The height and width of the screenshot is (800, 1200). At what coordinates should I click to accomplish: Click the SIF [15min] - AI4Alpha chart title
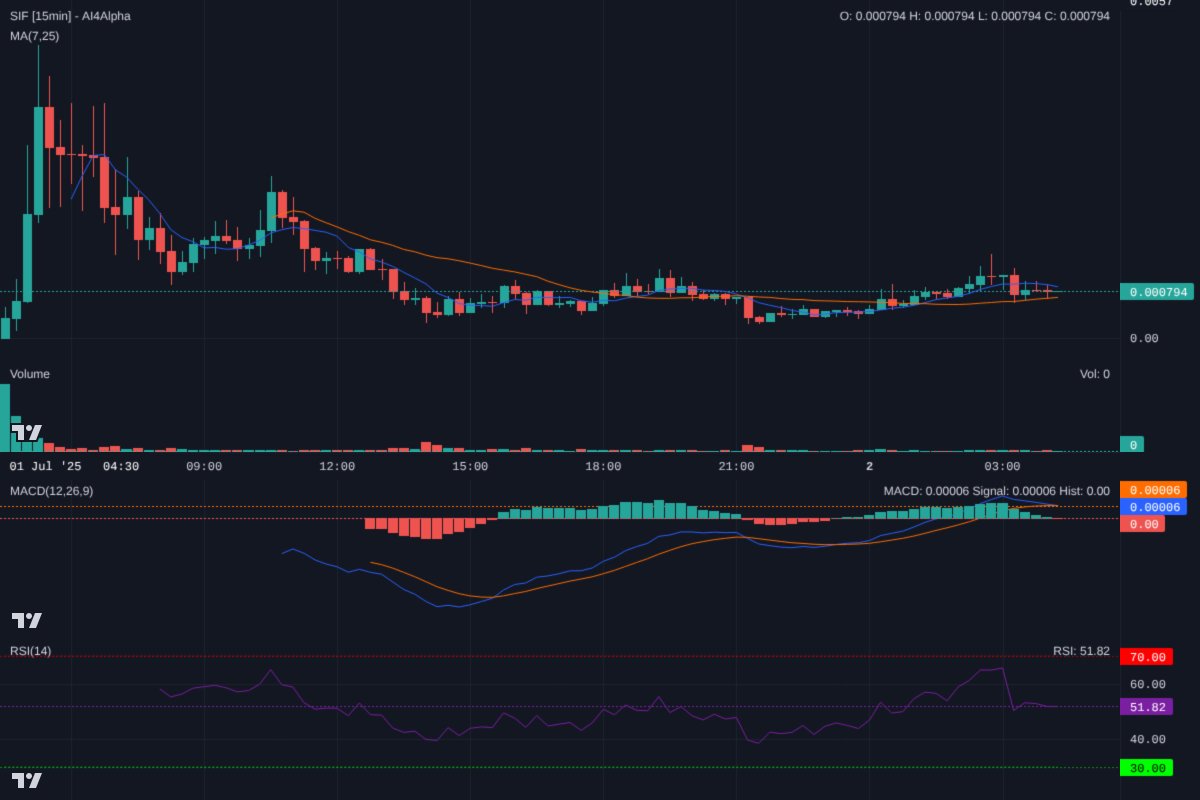(x=70, y=16)
